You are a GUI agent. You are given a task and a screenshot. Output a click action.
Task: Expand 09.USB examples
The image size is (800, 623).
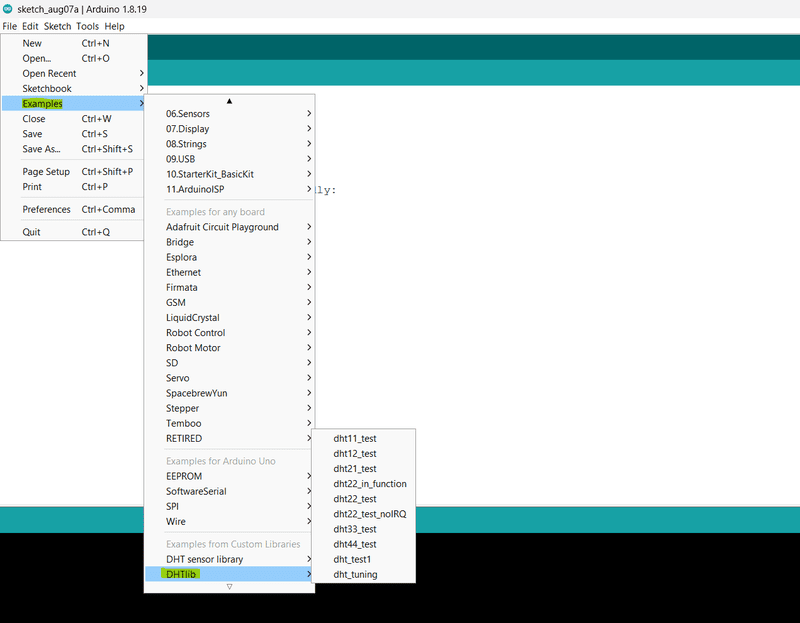[229, 159]
